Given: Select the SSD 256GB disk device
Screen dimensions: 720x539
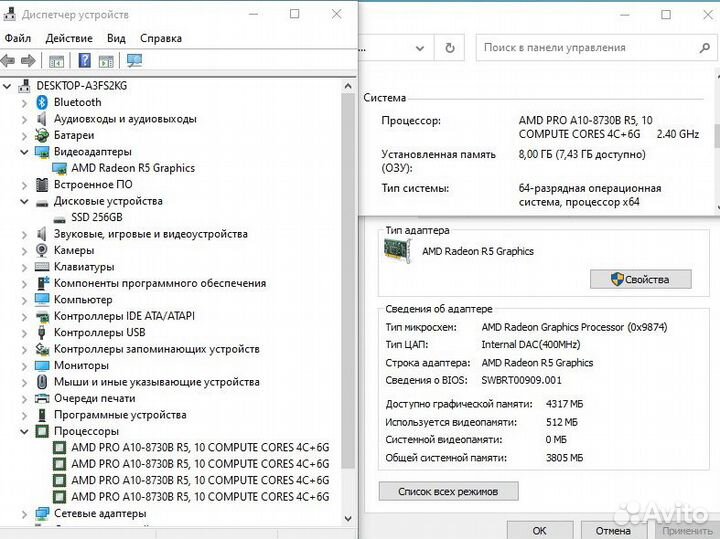Looking at the screenshot, I should coord(97,217).
